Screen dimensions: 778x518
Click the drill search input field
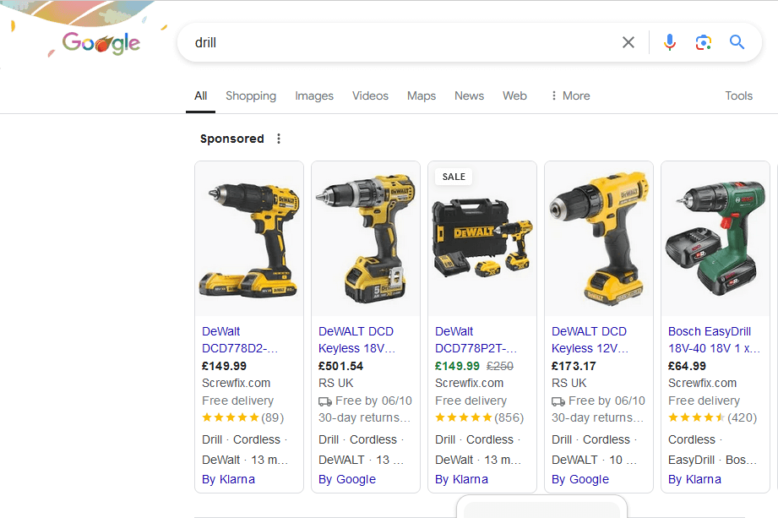[x=400, y=42]
